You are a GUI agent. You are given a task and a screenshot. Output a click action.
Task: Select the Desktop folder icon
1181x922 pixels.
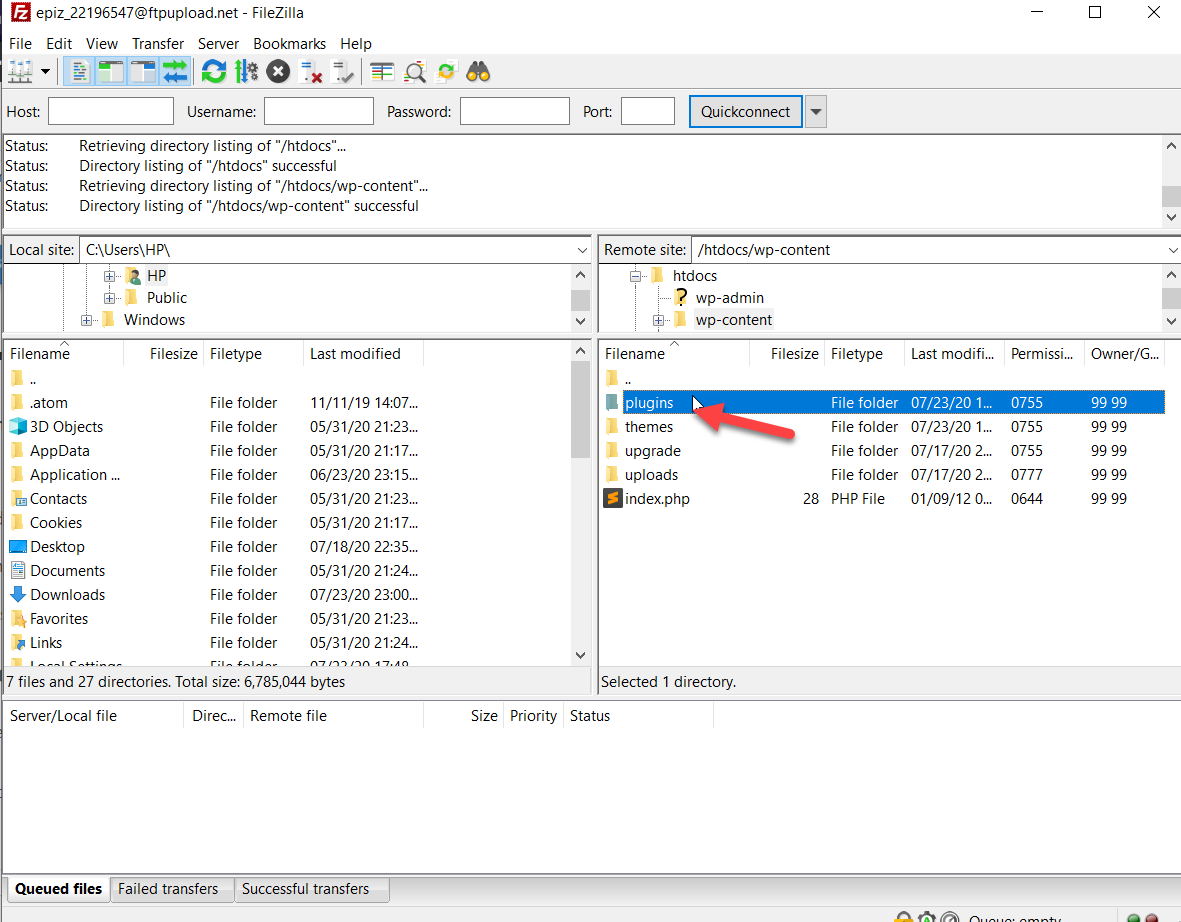18,546
